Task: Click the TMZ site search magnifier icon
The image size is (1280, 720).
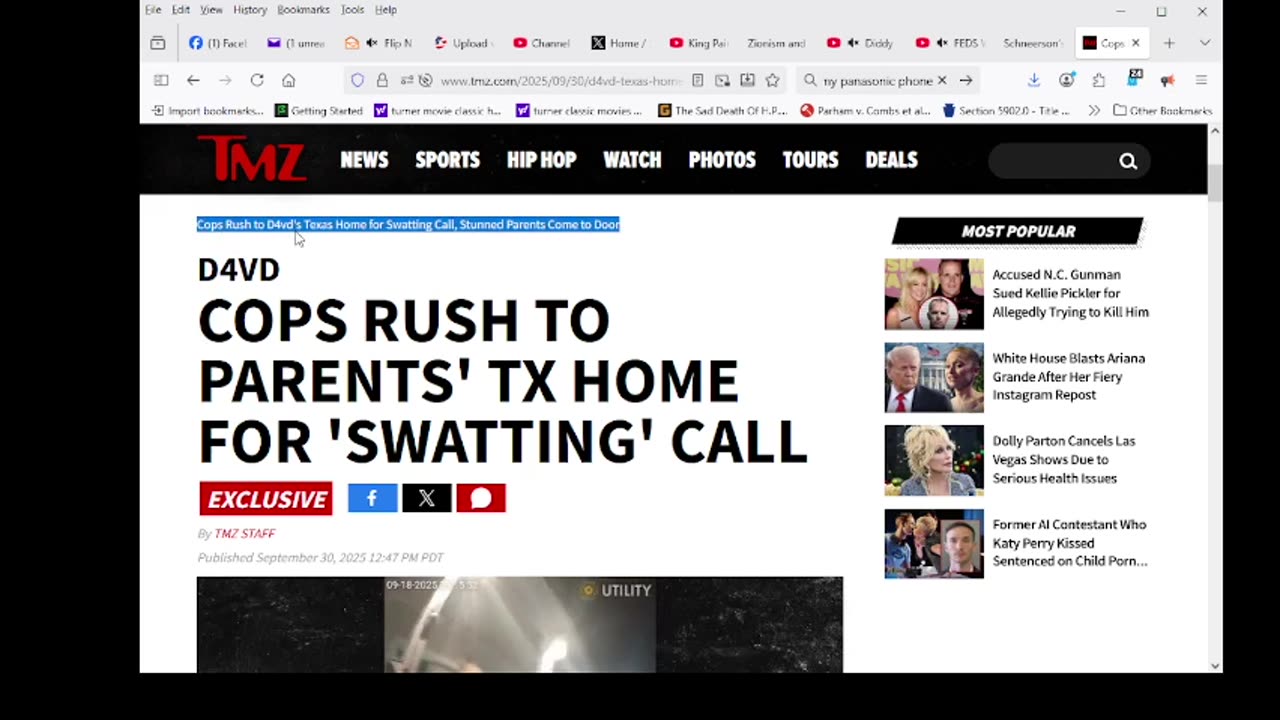Action: tap(1128, 161)
